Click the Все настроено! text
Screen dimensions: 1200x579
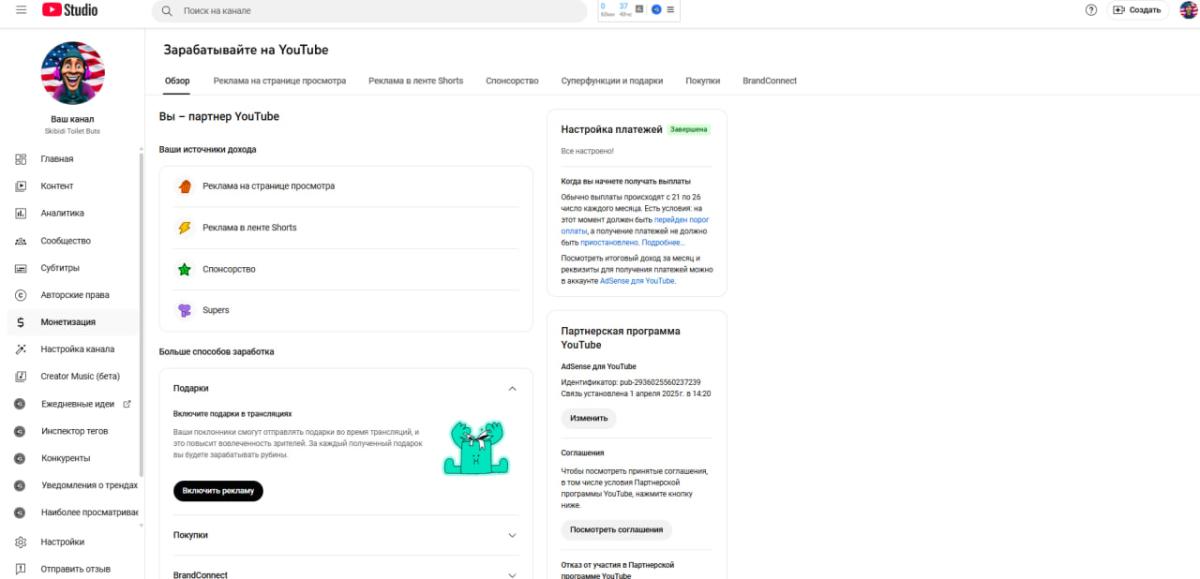588,151
